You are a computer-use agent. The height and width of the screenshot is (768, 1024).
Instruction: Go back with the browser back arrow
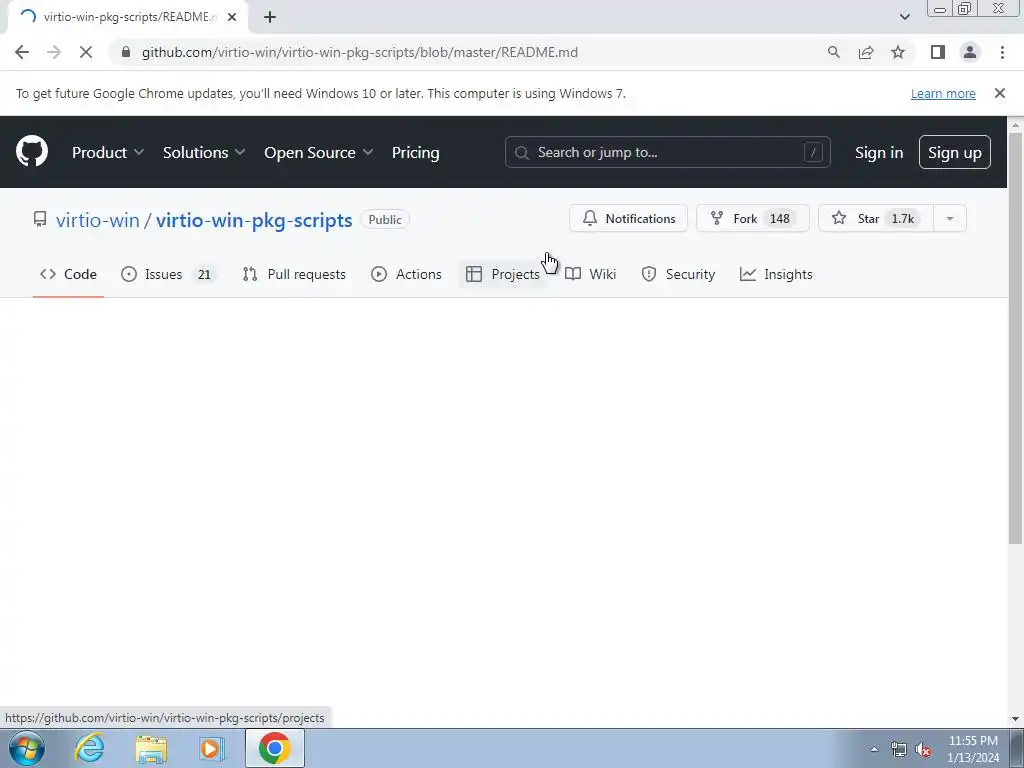(x=22, y=52)
